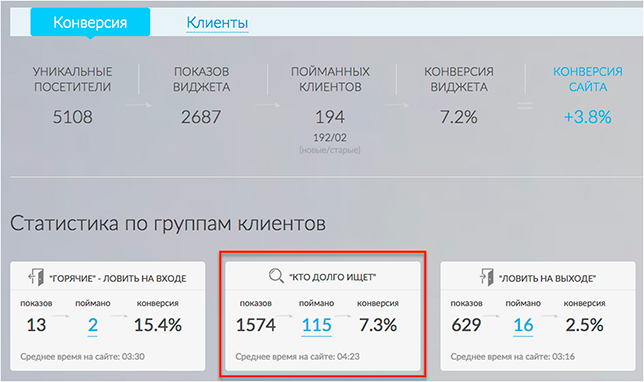Click the exit door icon in "Ловить на выходе"
Image resolution: width=644 pixels, height=382 pixels.
[487, 277]
